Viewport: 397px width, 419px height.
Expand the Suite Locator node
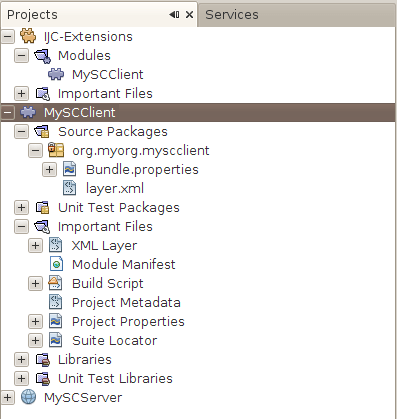[35, 341]
